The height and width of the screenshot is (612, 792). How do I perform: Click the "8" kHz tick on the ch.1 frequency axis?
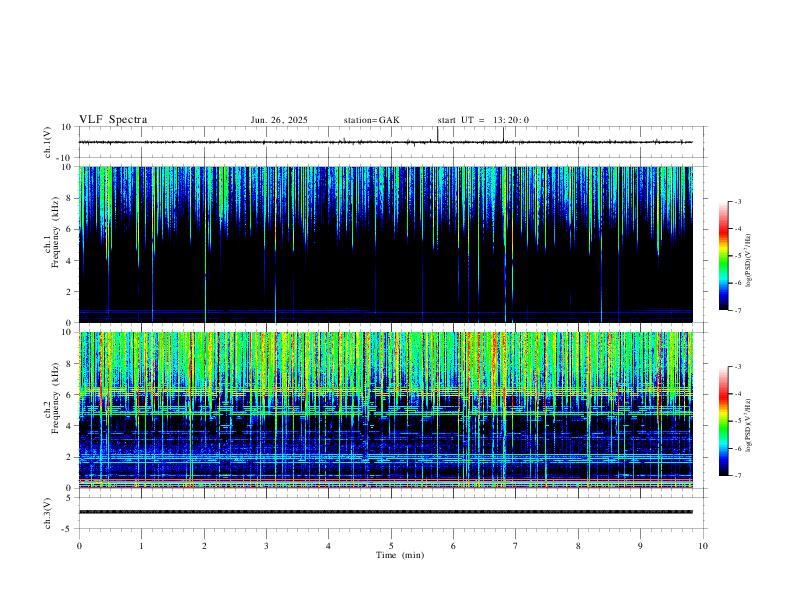(x=70, y=198)
